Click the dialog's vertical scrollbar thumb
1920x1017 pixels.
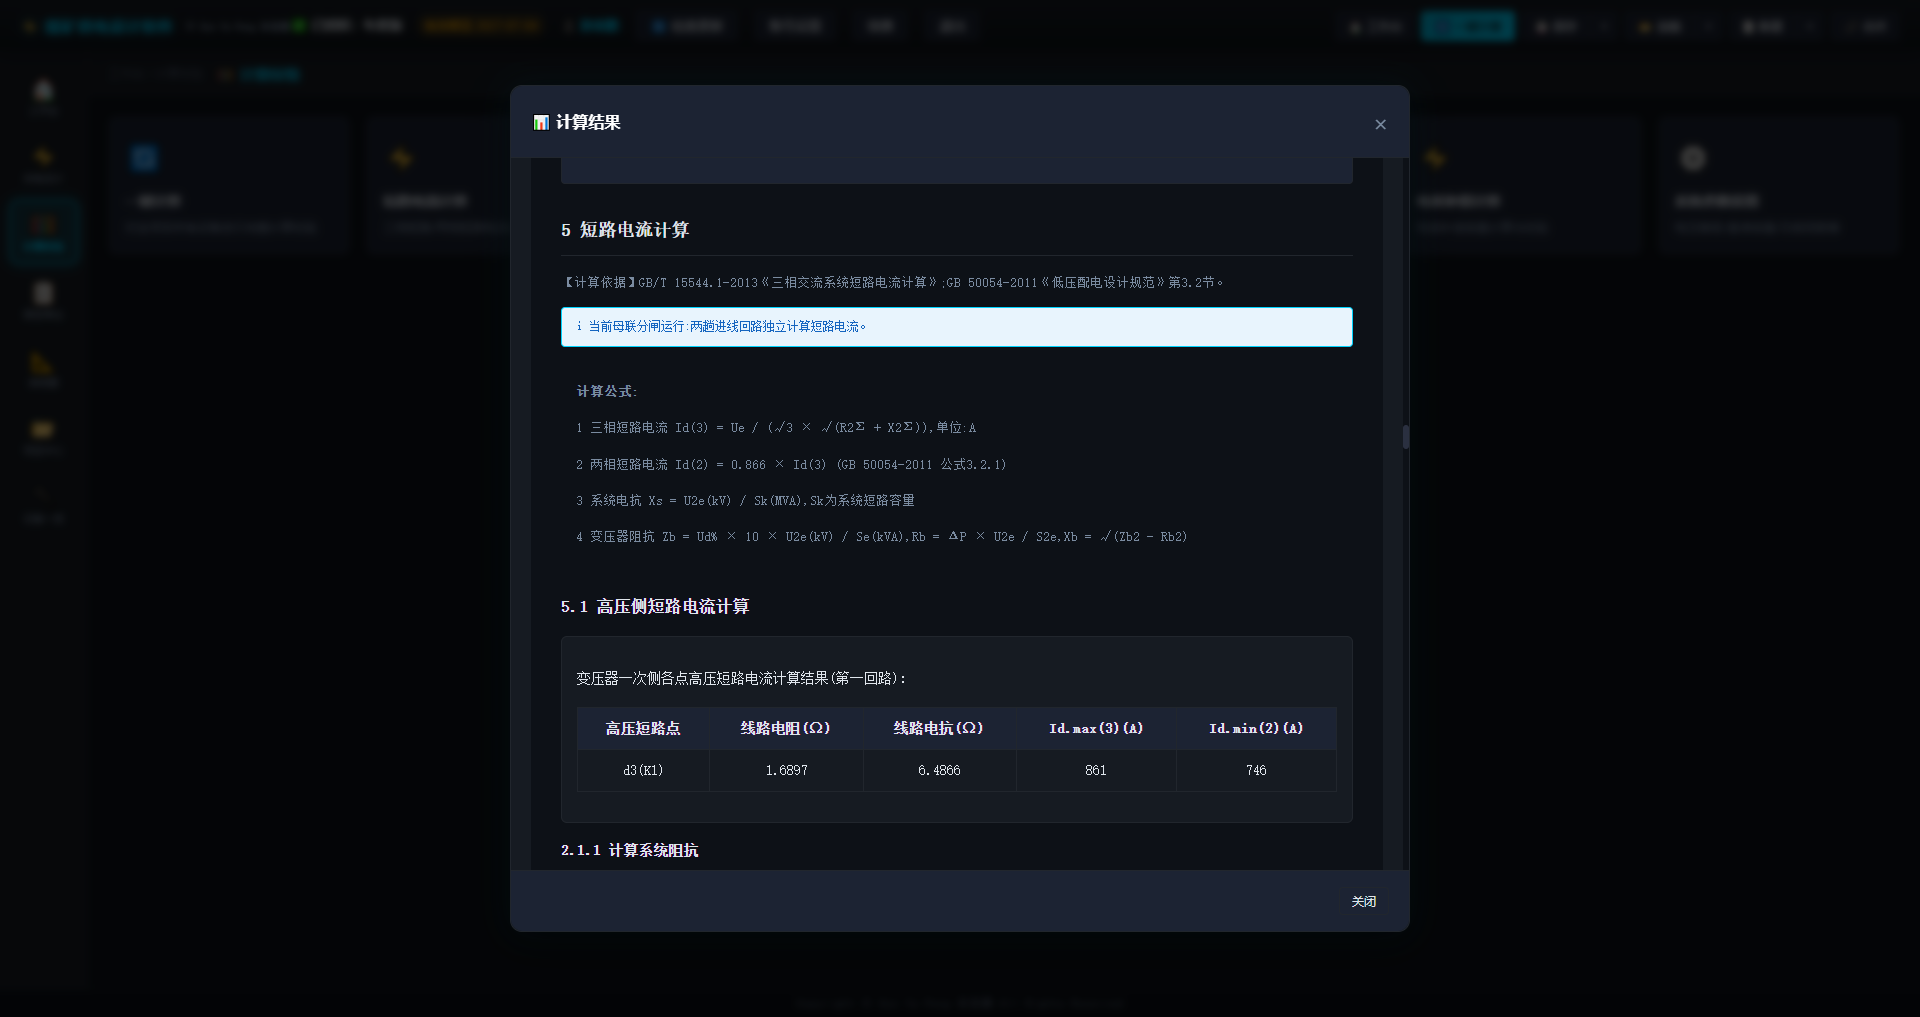[1405, 437]
